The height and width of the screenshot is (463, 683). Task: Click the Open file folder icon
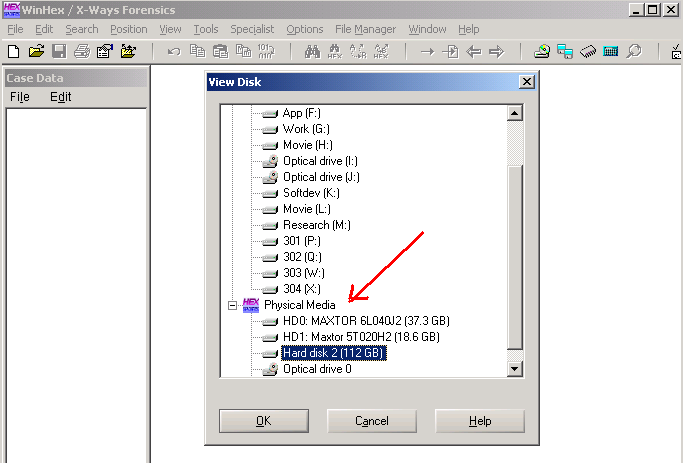(36, 51)
